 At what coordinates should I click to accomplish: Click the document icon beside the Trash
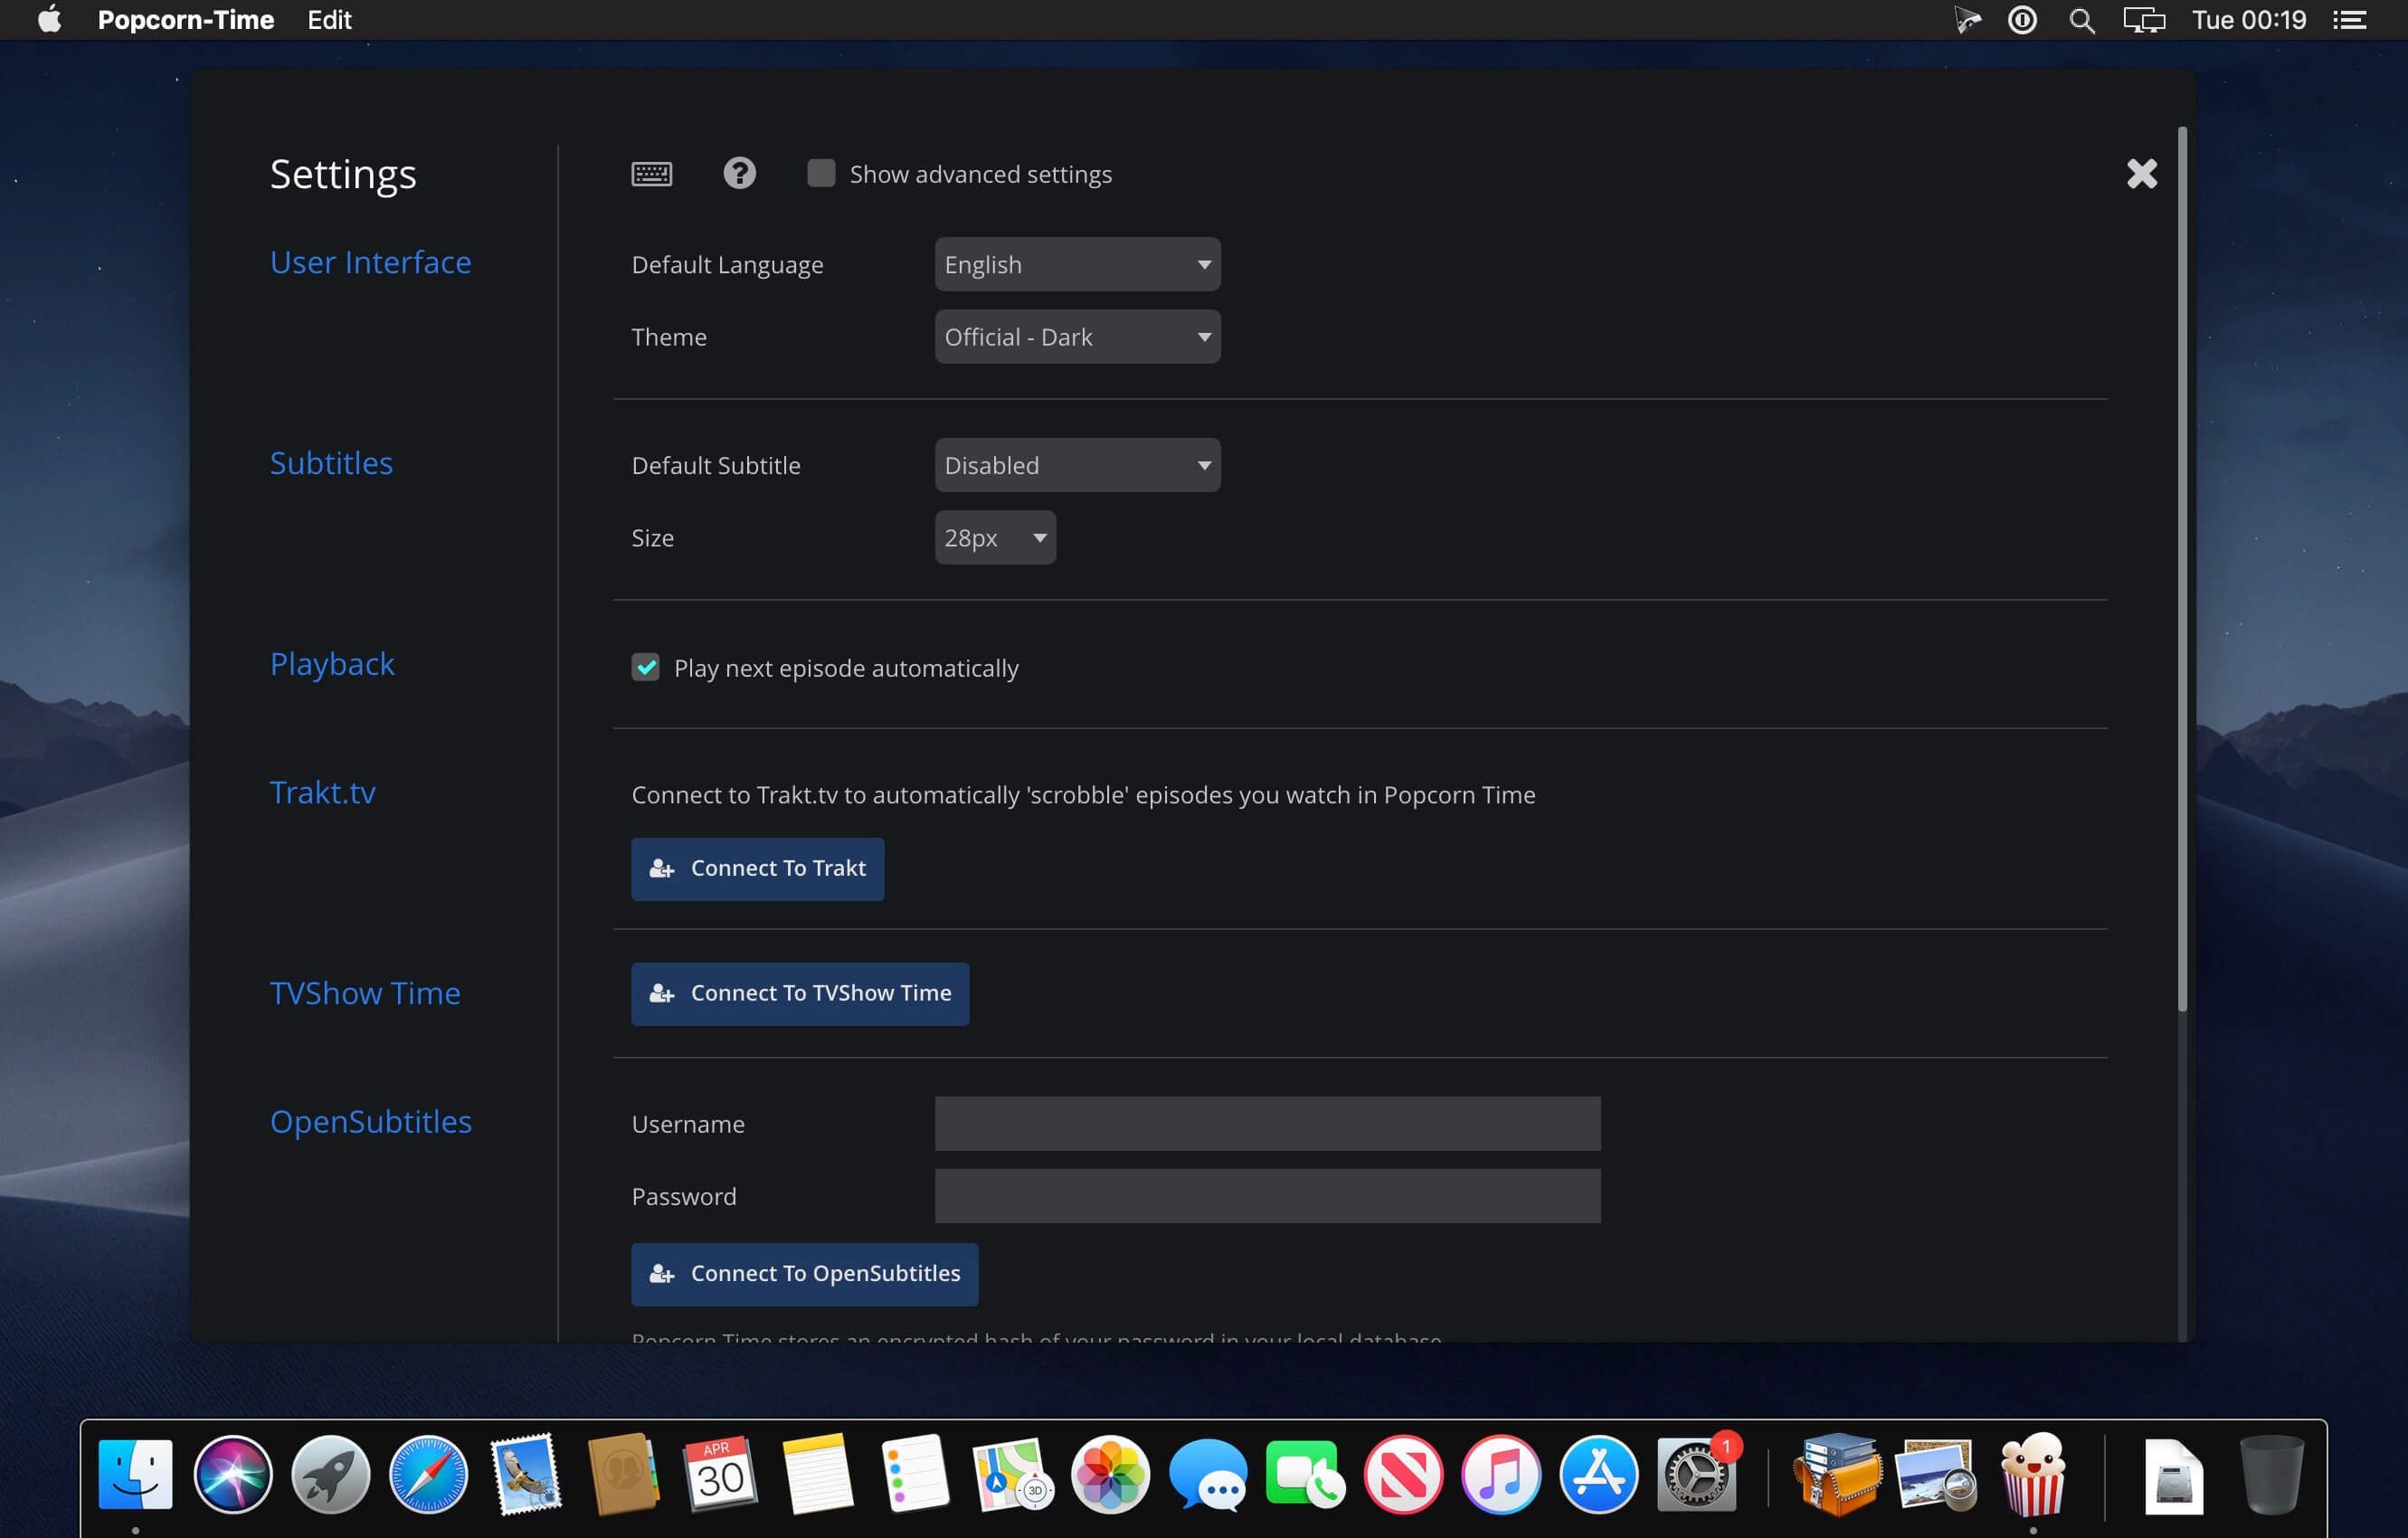(x=2174, y=1476)
